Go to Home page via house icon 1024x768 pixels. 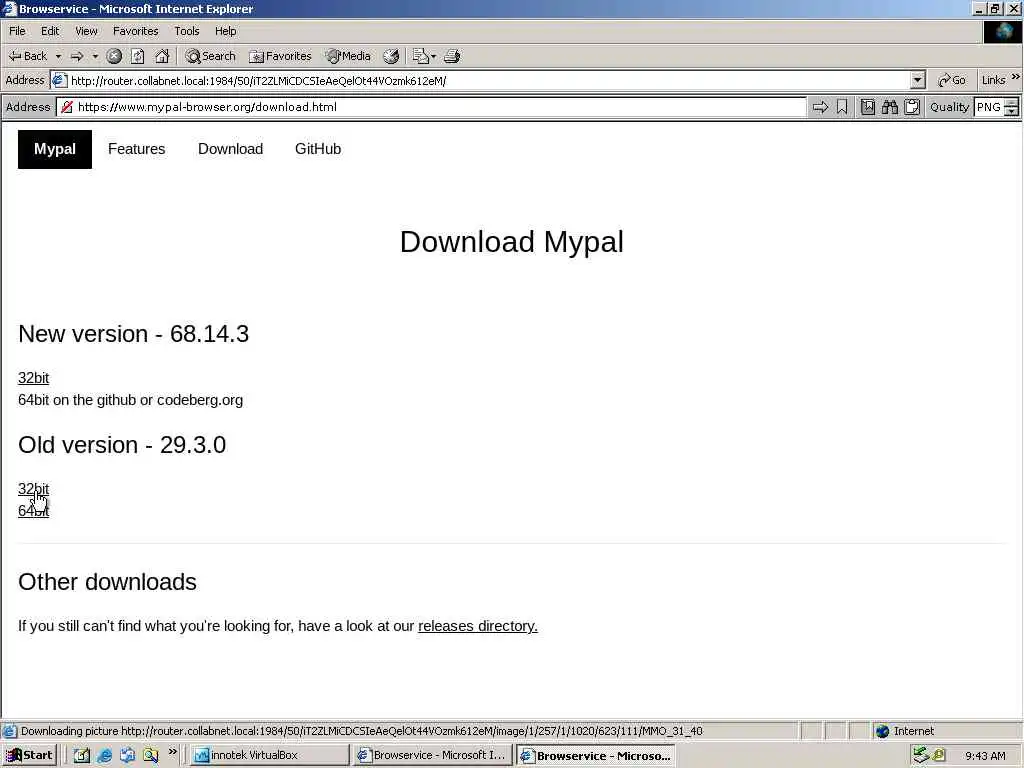point(162,56)
